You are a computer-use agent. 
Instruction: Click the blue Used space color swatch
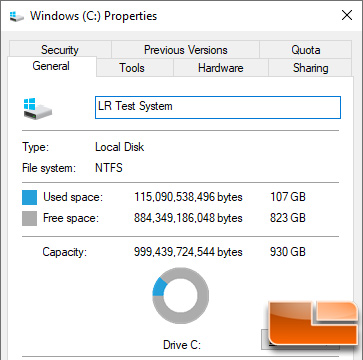[x=29, y=197]
